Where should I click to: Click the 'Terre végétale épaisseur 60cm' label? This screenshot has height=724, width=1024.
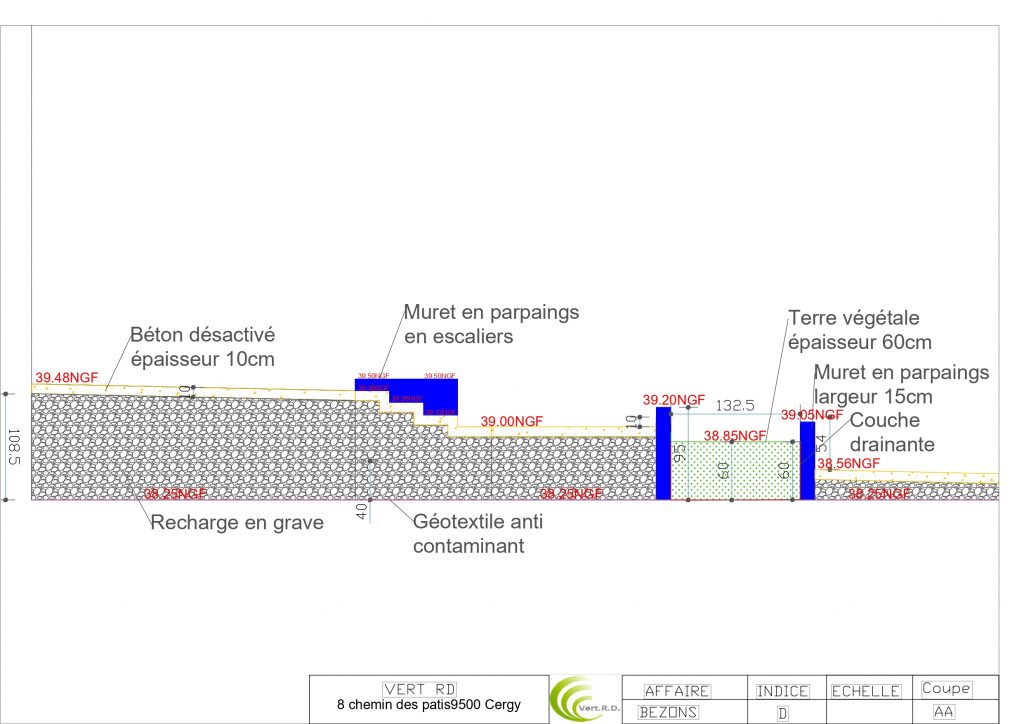pyautogui.click(x=859, y=330)
